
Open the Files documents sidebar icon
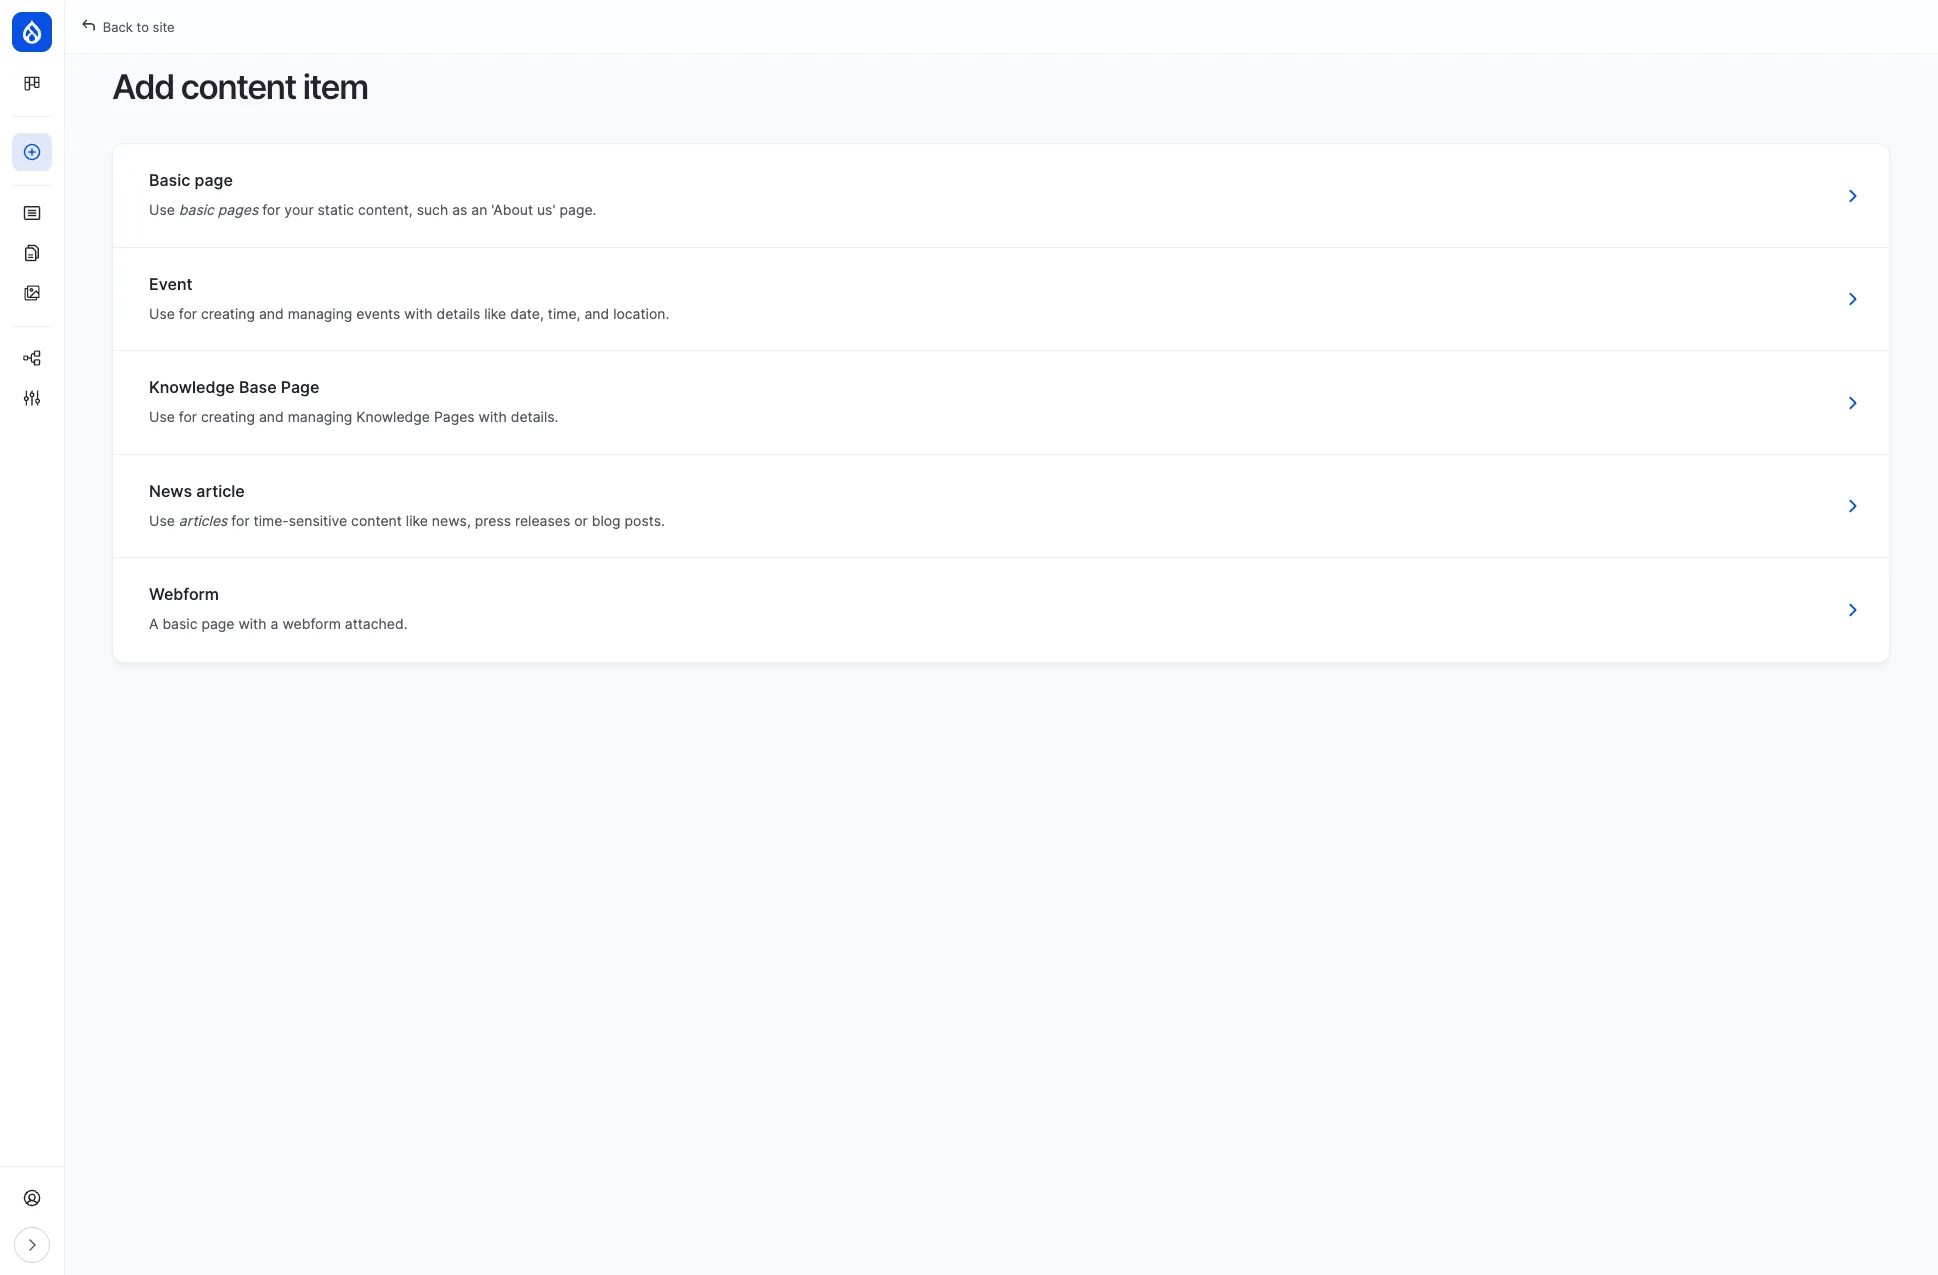[x=32, y=253]
